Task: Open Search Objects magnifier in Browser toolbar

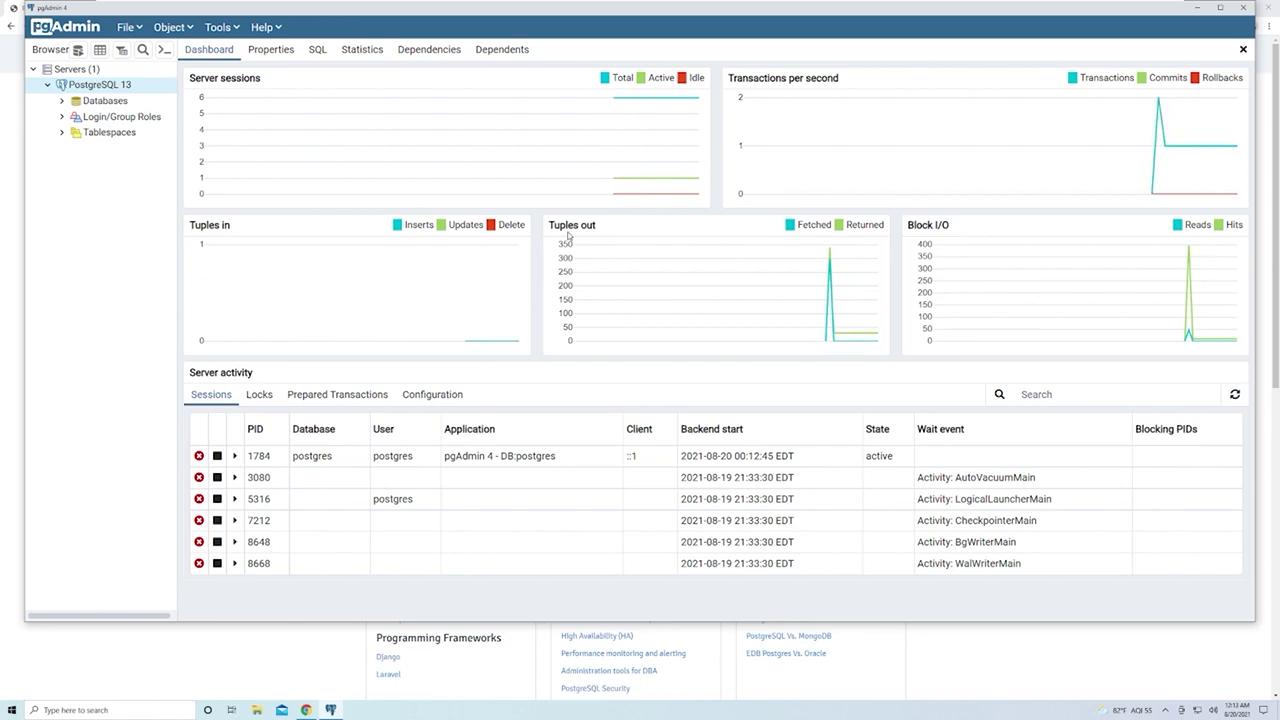Action: [143, 50]
